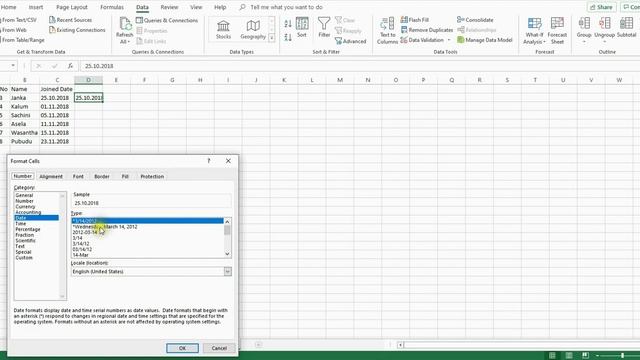Click Cancel in Format Cells
Viewport: 640px width, 360px height.
(219, 348)
